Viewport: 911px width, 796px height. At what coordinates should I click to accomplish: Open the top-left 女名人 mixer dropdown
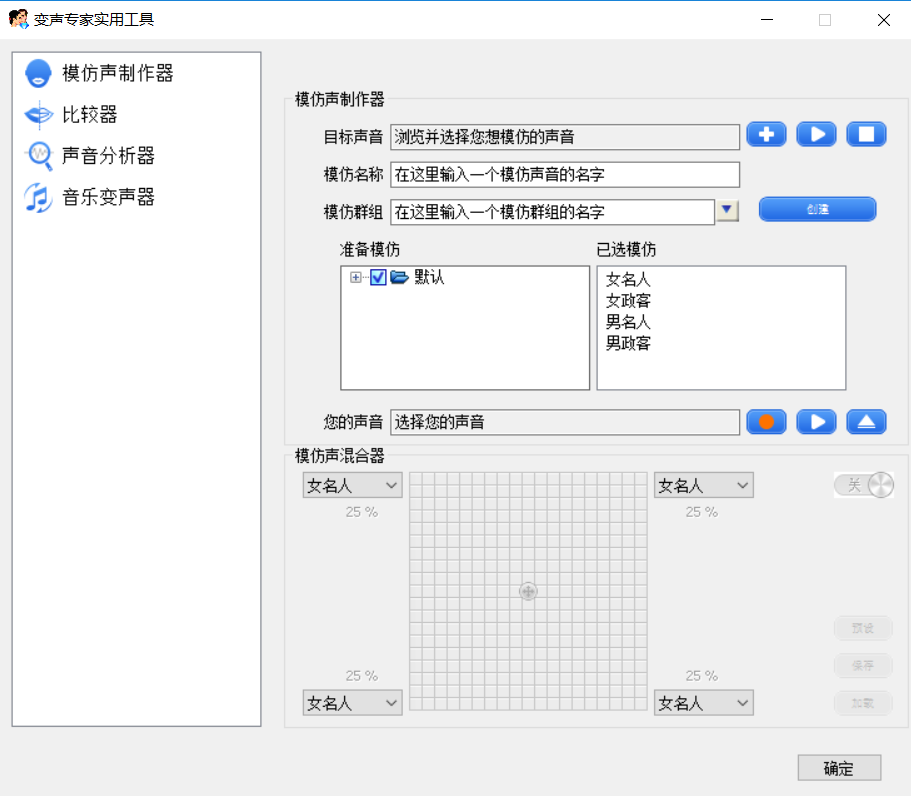[x=353, y=485]
